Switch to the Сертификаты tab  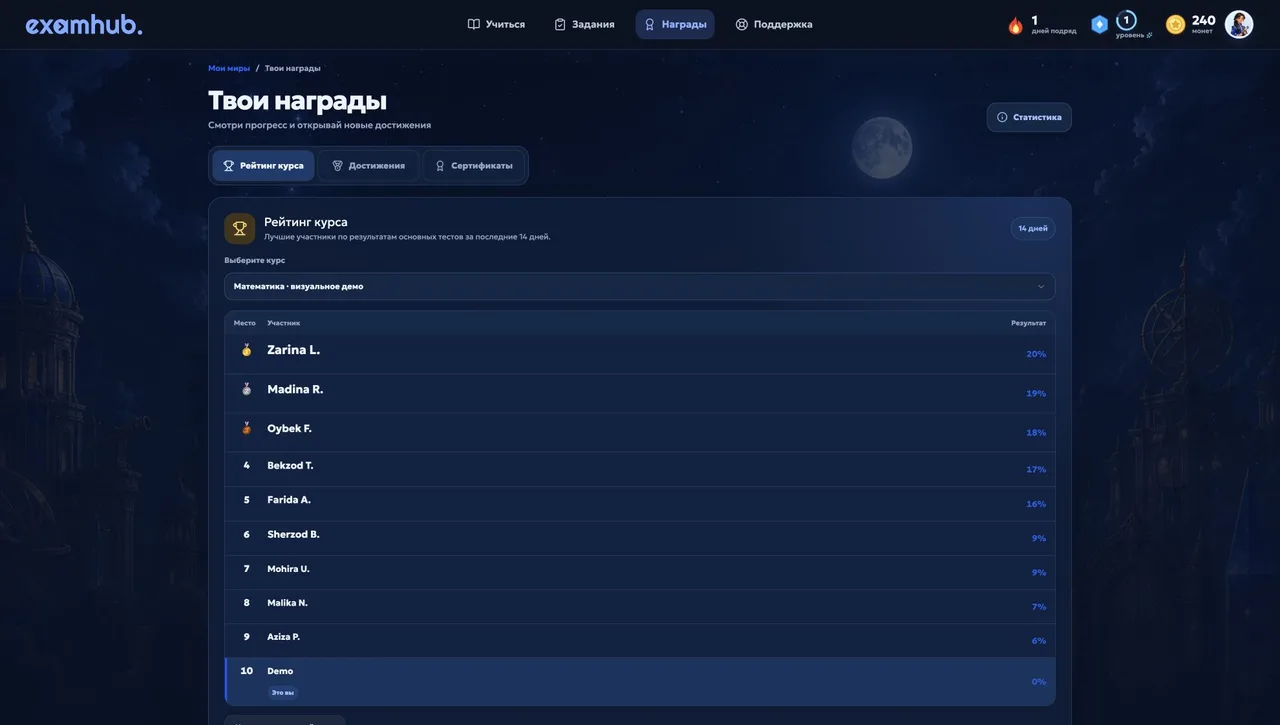473,165
